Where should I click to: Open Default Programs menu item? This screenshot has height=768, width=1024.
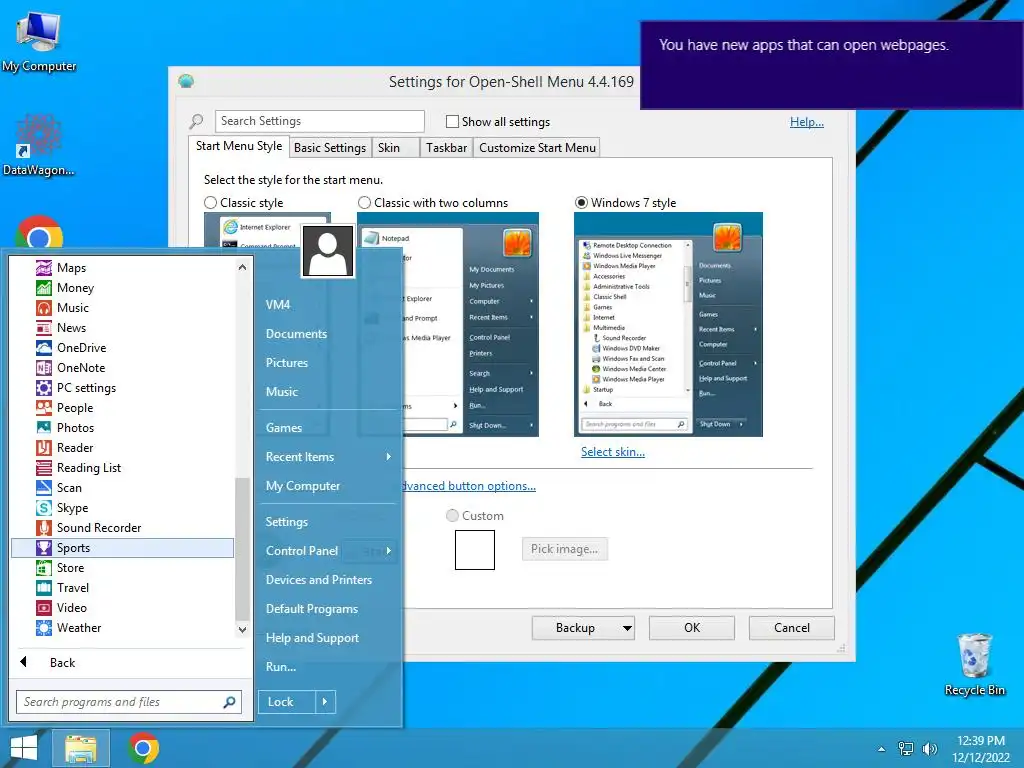coord(312,609)
